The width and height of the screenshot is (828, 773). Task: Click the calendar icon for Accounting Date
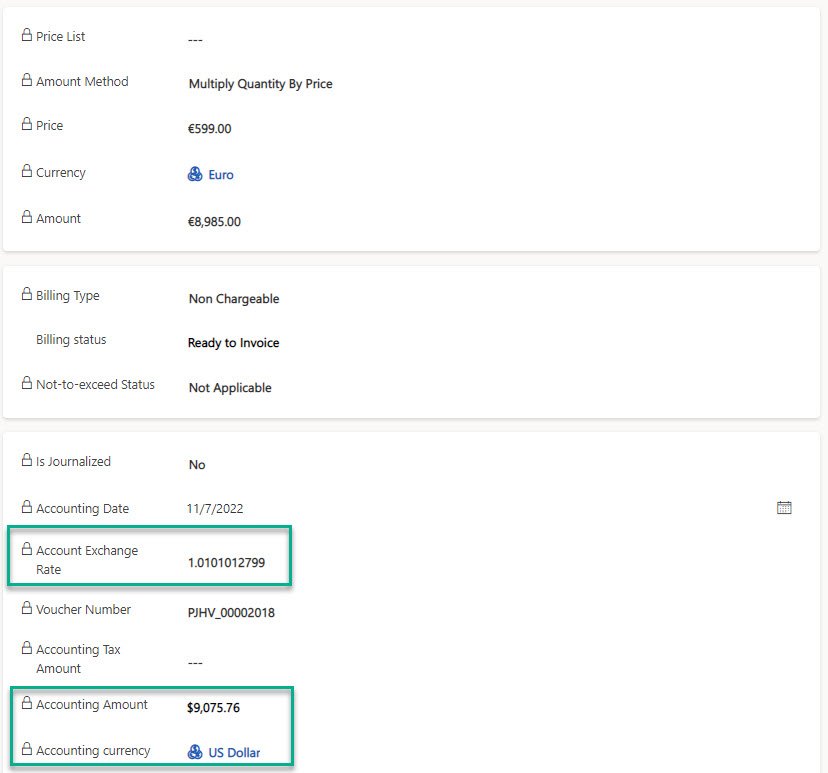click(784, 508)
